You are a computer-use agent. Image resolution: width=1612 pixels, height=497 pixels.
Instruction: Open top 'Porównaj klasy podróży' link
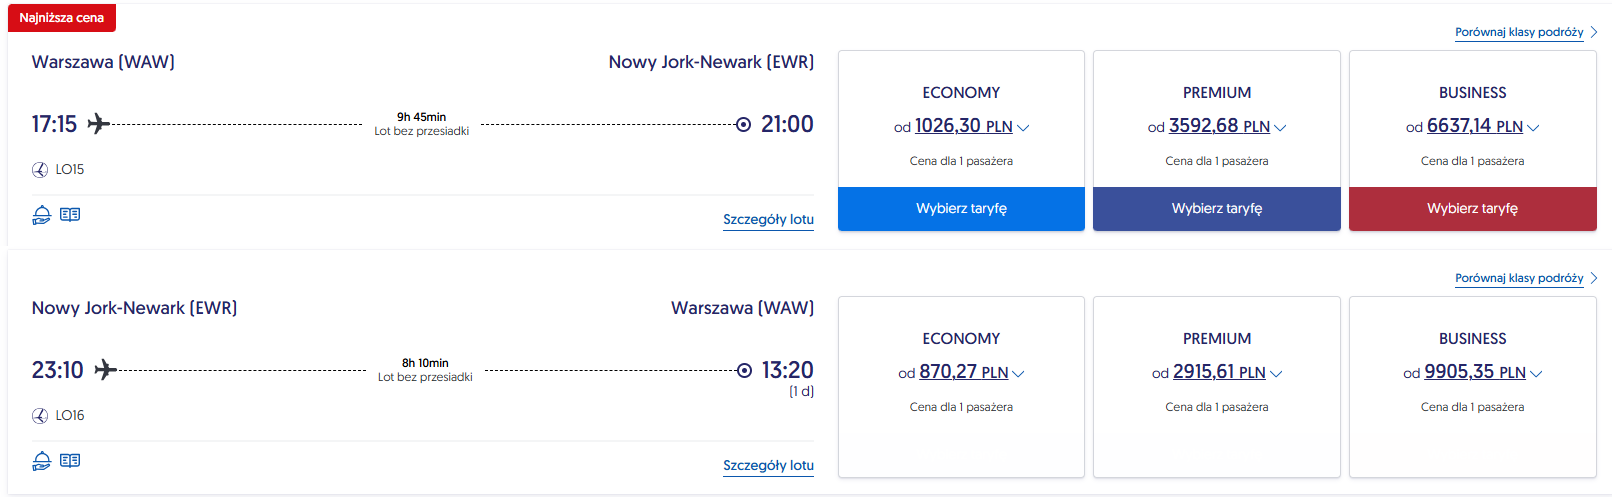(1519, 32)
